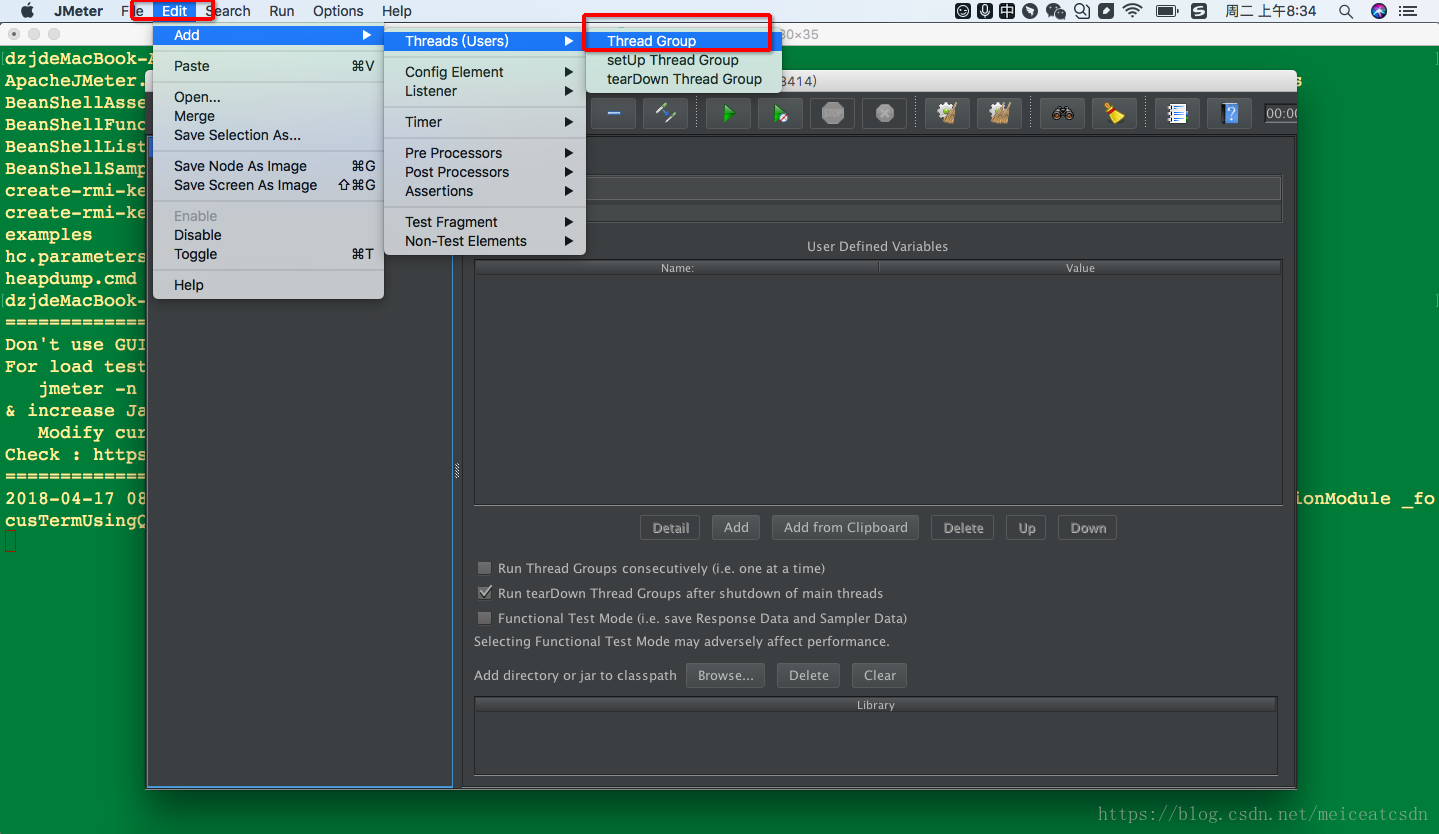Open the Run menu
This screenshot has width=1439, height=834.
coord(282,11)
